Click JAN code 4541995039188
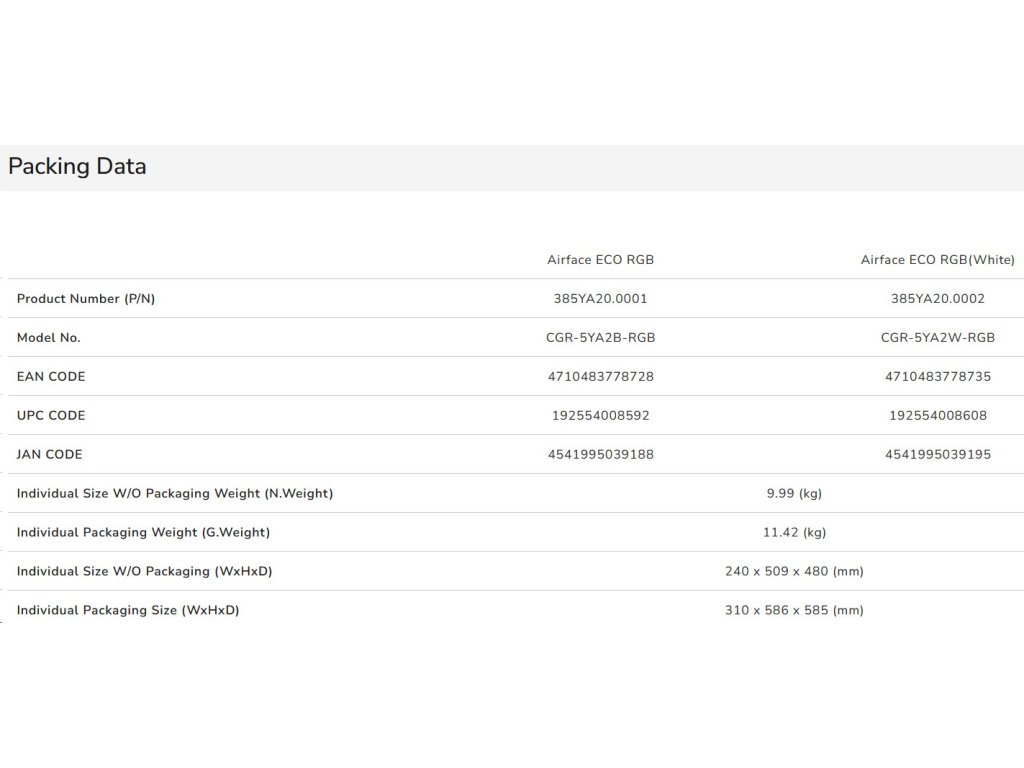The height and width of the screenshot is (768, 1024). (x=600, y=455)
